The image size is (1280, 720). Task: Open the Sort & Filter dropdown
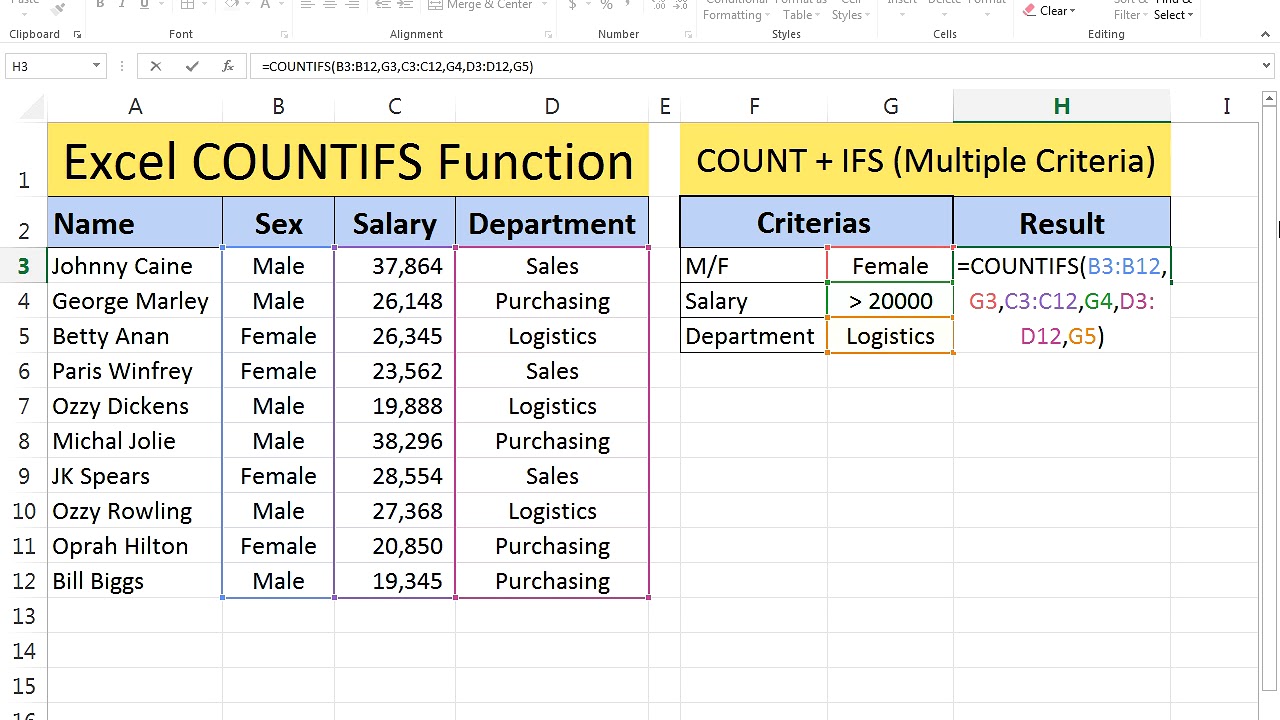pos(1127,12)
